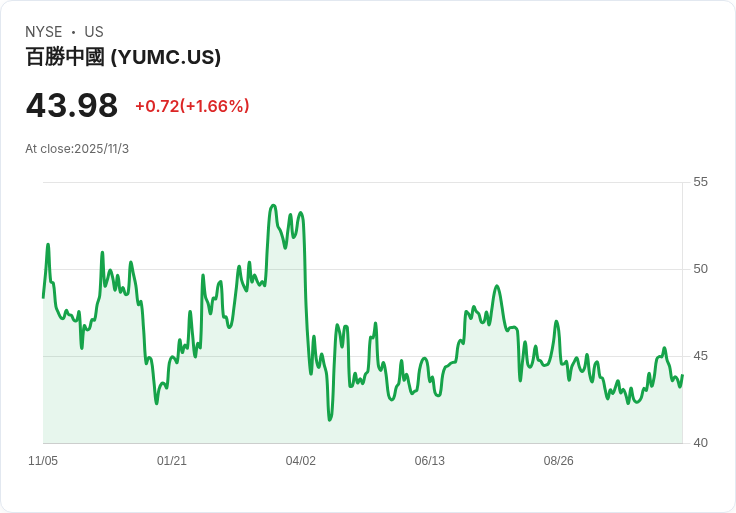Select the 06/13 date on the x-axis
The width and height of the screenshot is (736, 513).
(430, 461)
